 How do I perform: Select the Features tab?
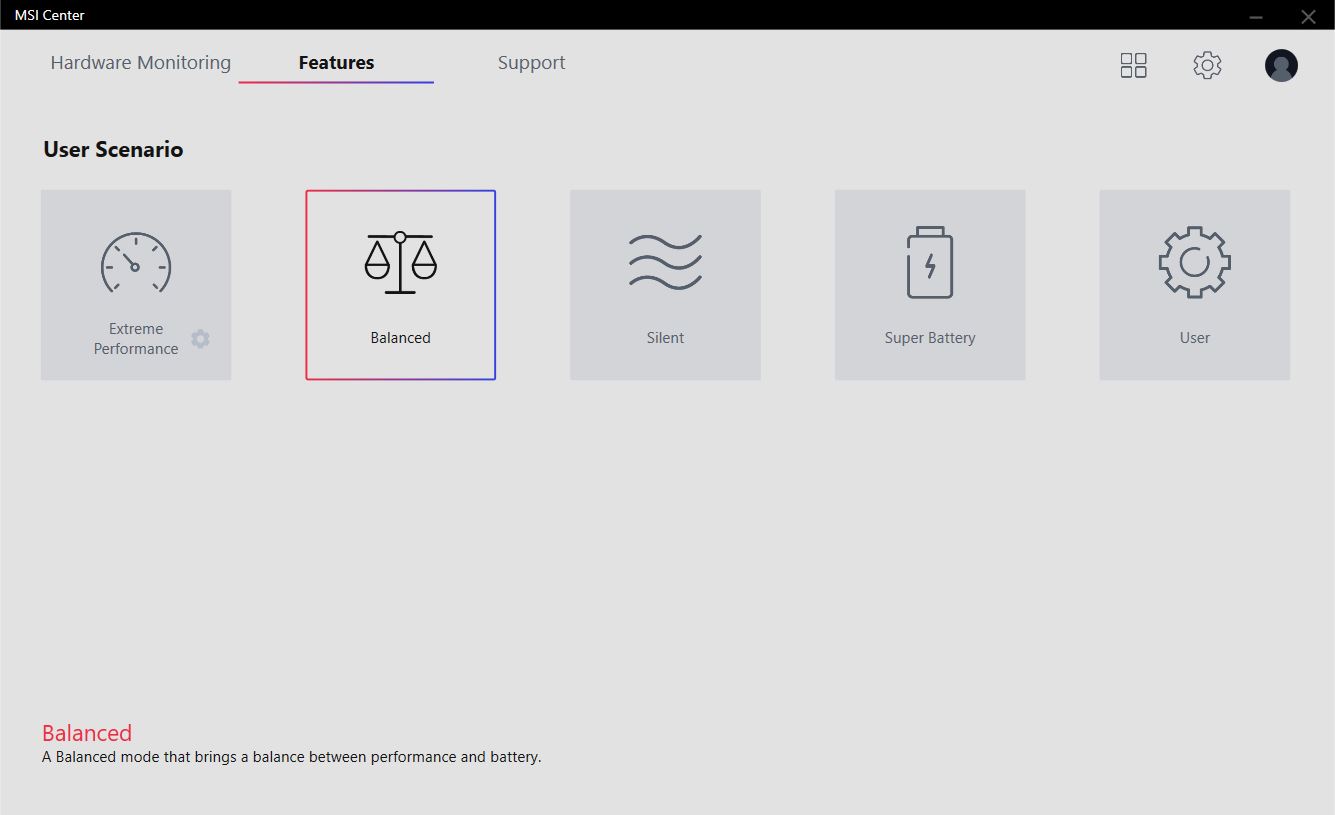336,63
